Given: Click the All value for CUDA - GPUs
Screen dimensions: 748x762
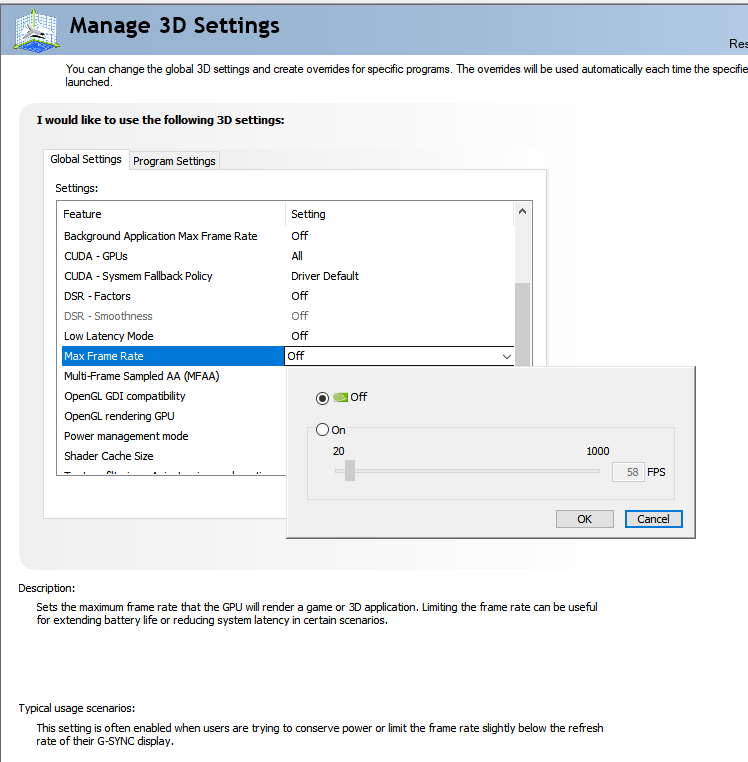Looking at the screenshot, I should (x=297, y=256).
